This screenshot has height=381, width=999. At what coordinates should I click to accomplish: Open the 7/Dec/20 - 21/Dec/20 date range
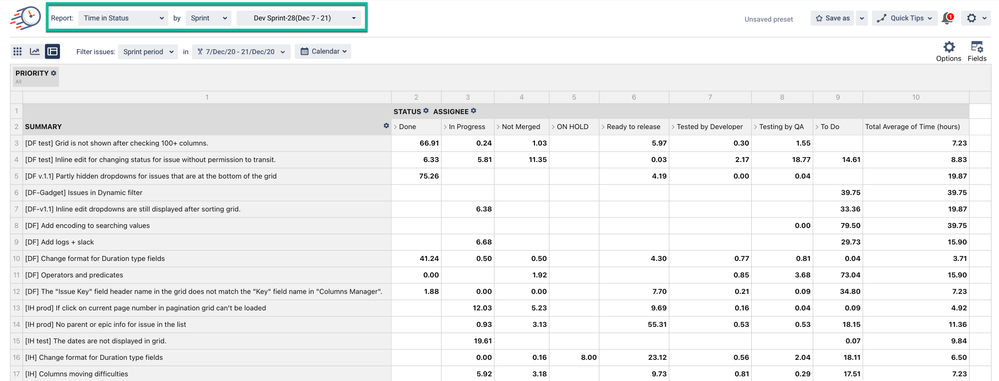241,52
